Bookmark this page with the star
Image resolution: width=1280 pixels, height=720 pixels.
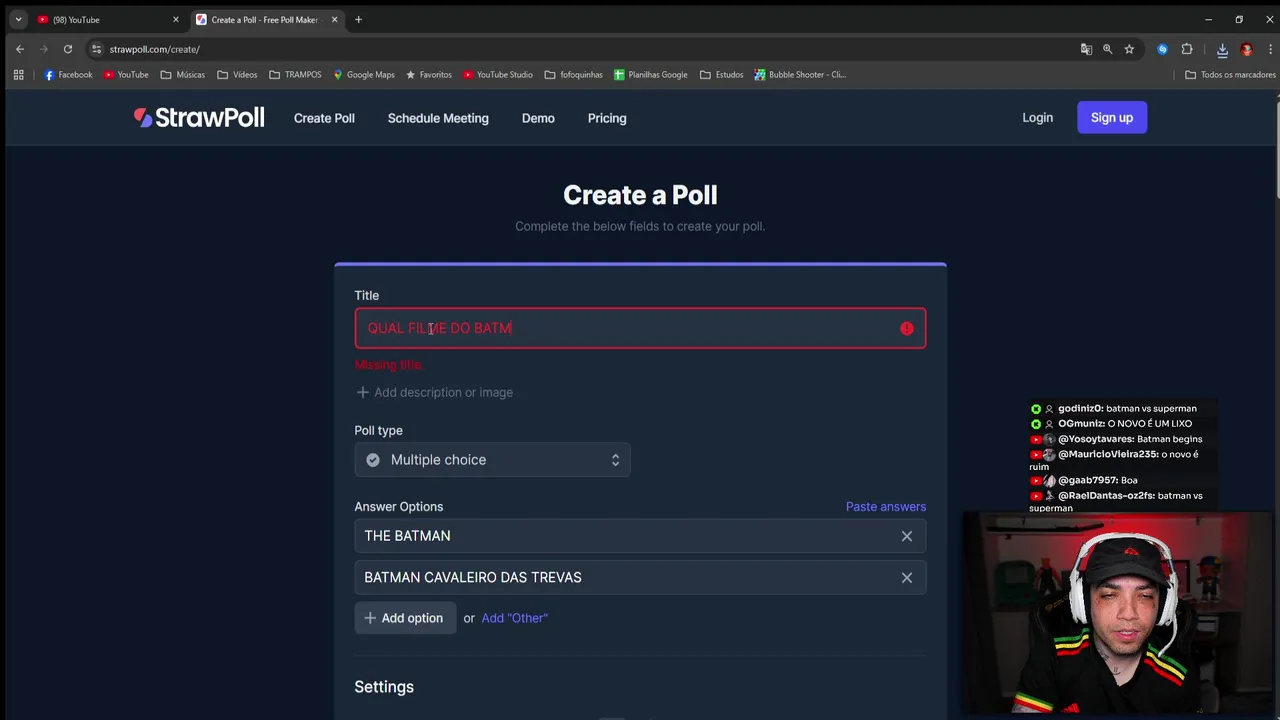1129,49
